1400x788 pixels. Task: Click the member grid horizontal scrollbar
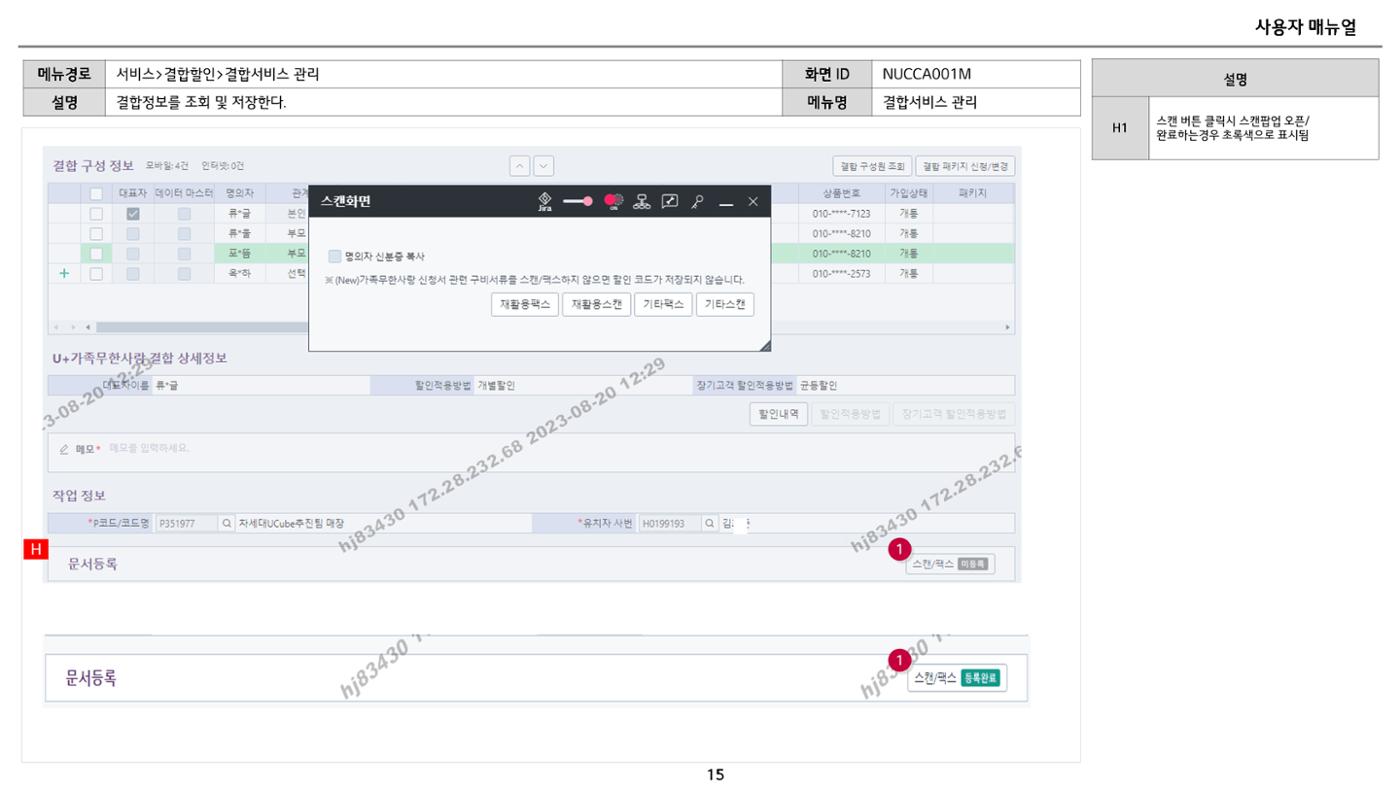200,327
